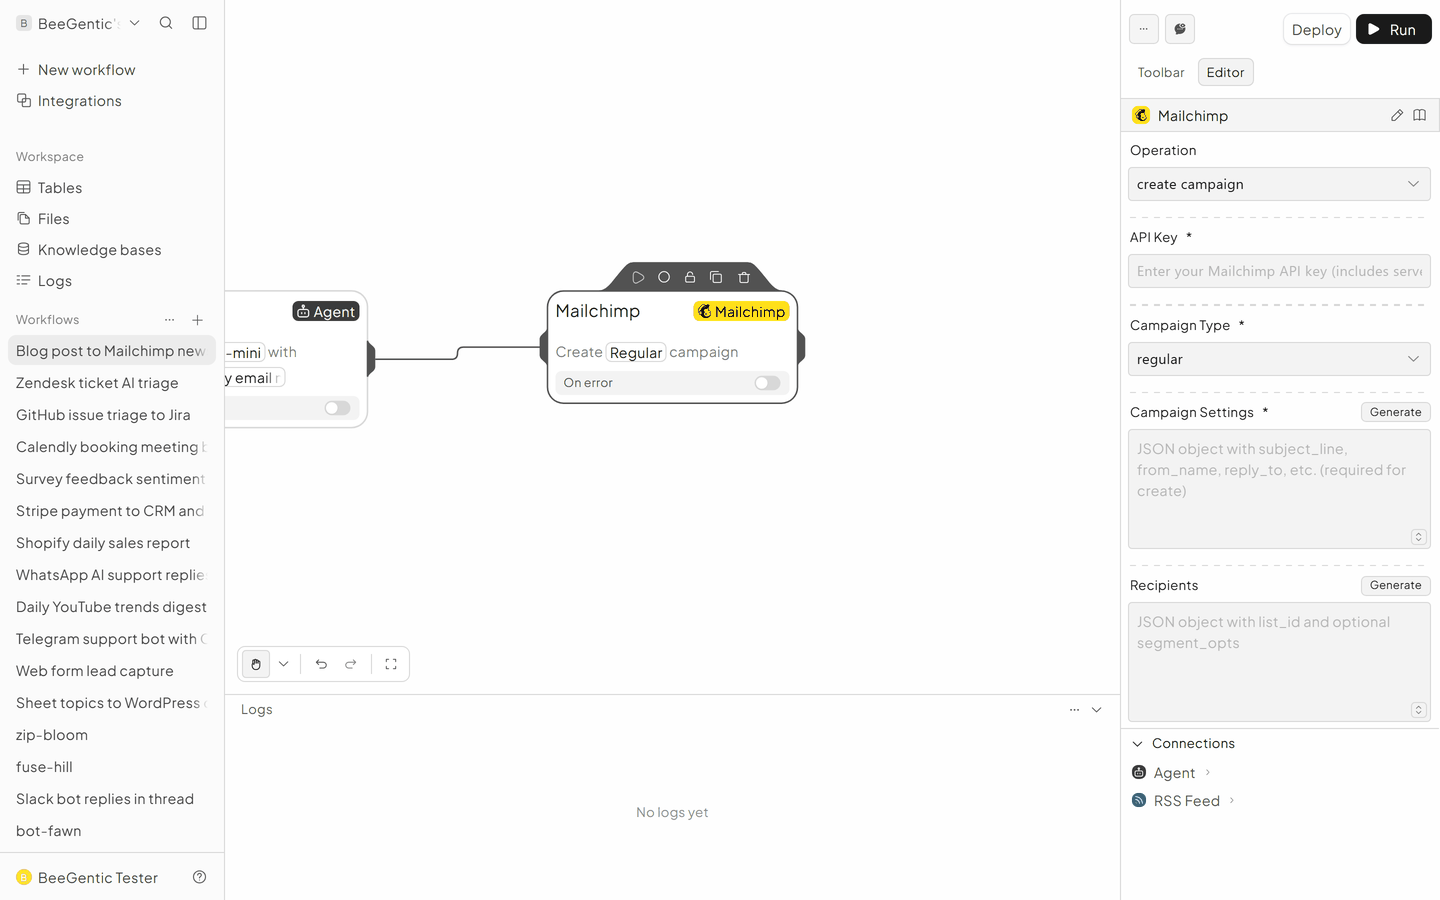The width and height of the screenshot is (1440, 900).
Task: Open Integrations page
Action: pyautogui.click(x=69, y=101)
